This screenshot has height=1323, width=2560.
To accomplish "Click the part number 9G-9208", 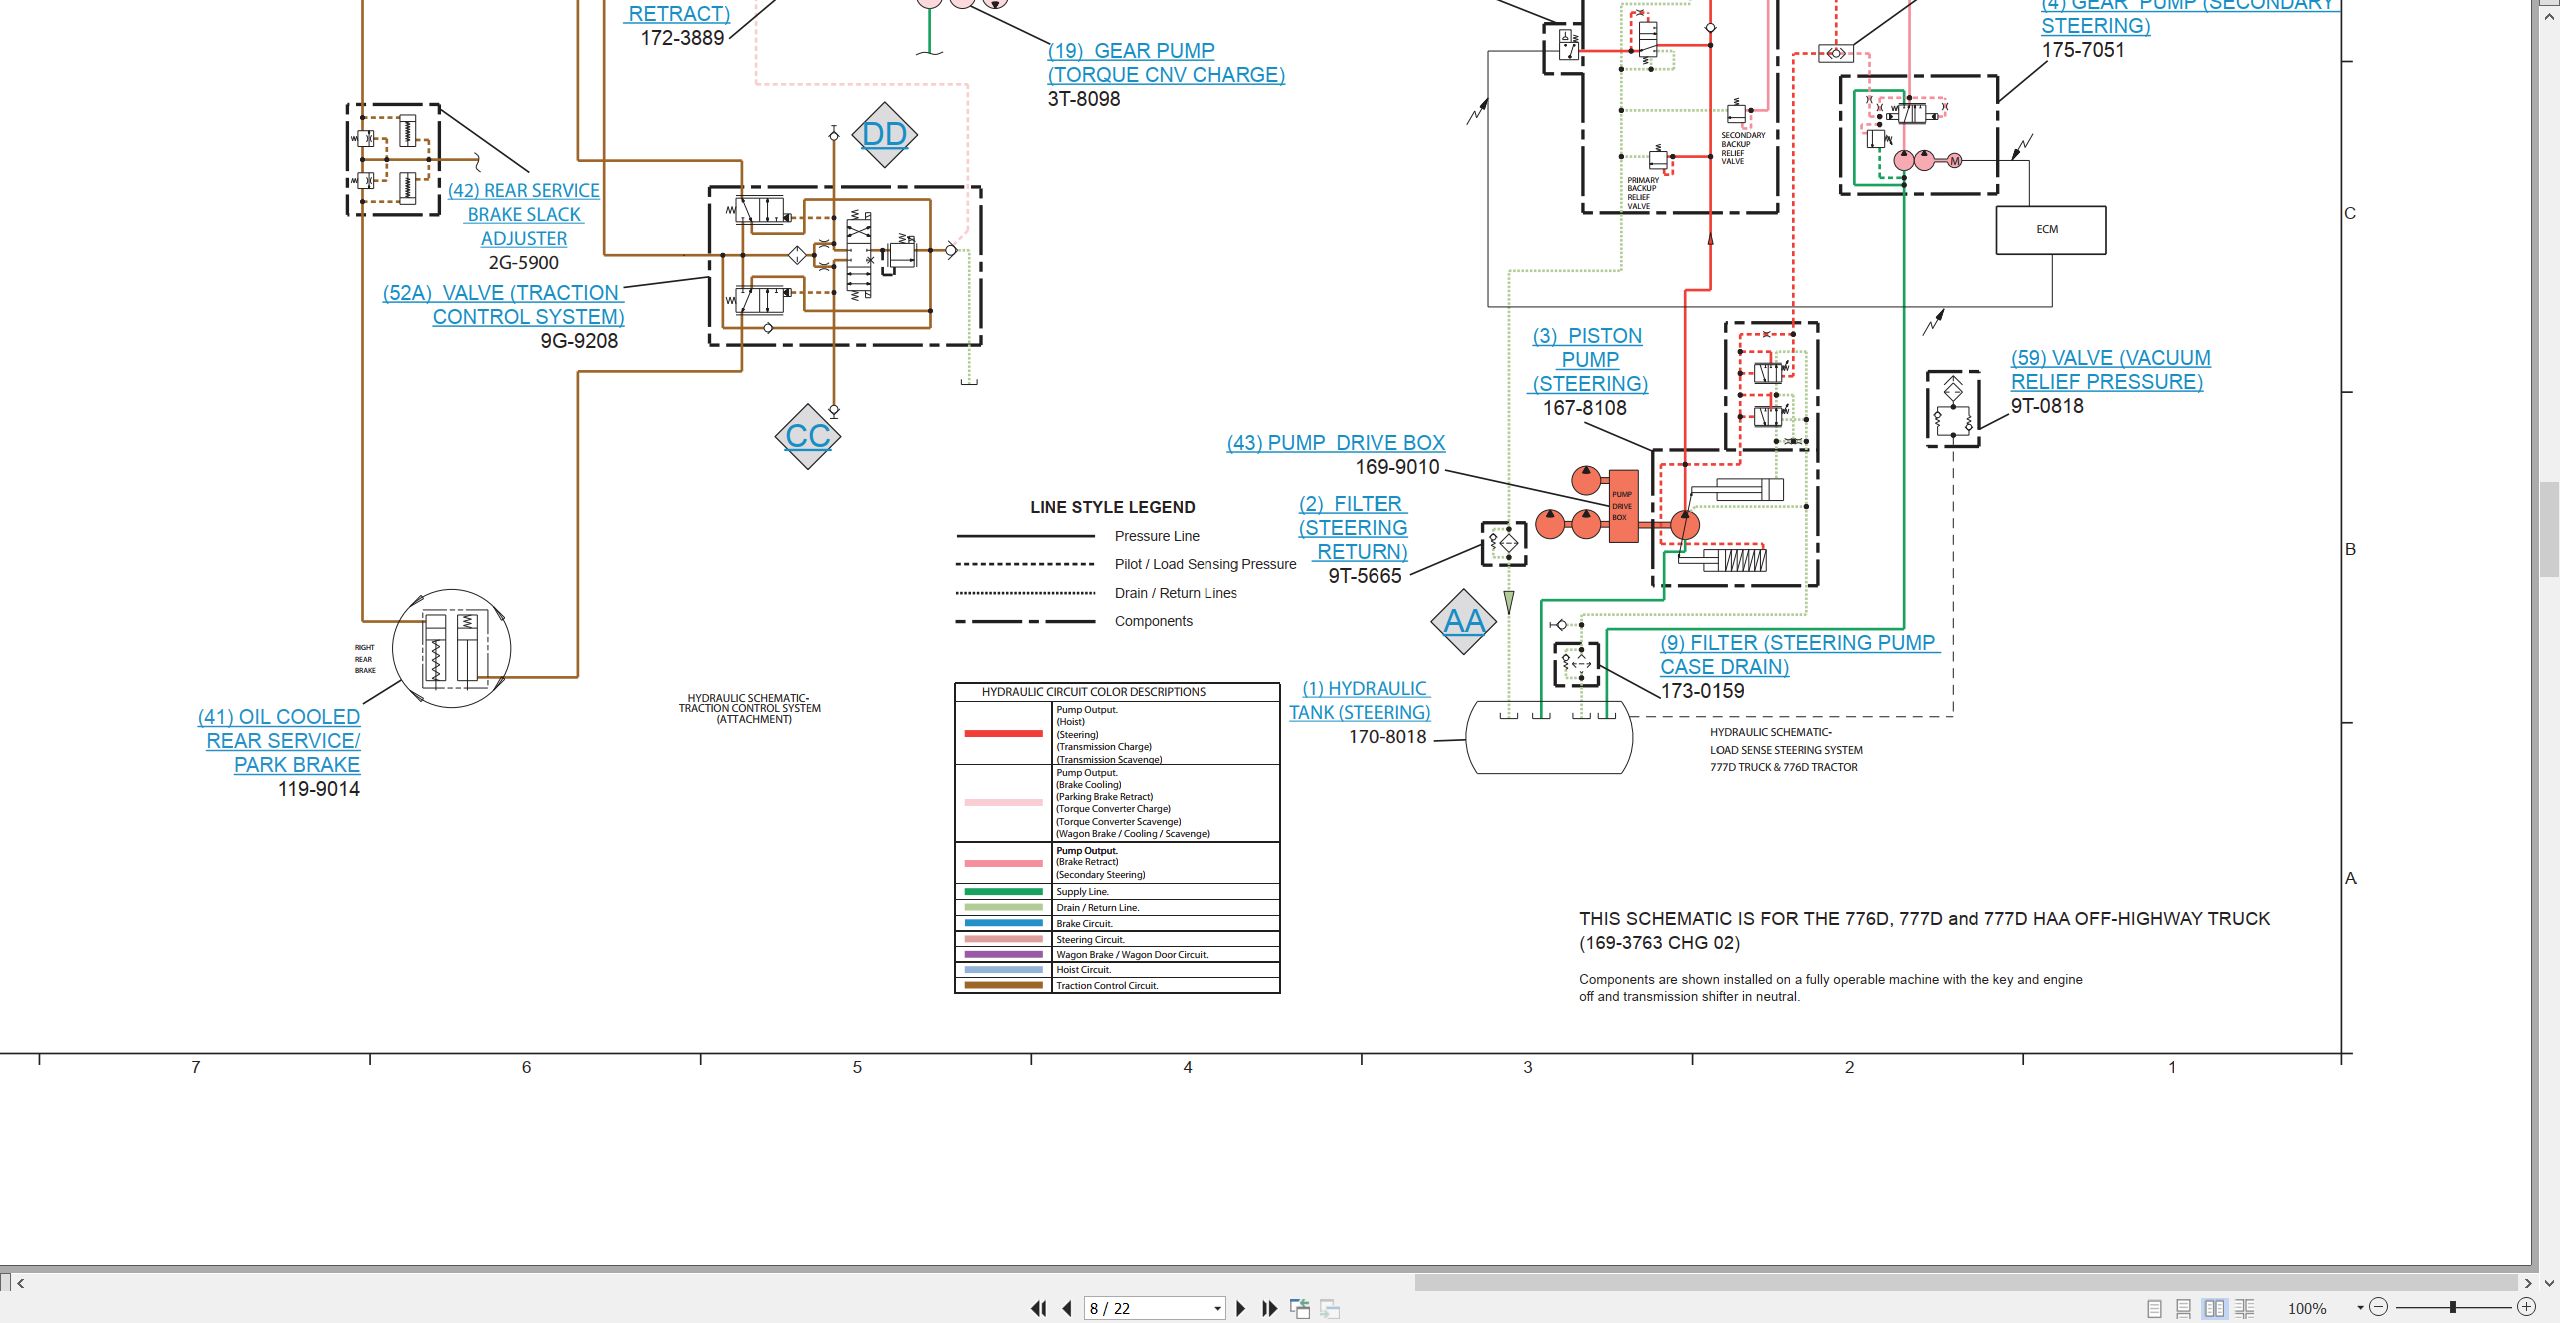I will click(x=579, y=341).
